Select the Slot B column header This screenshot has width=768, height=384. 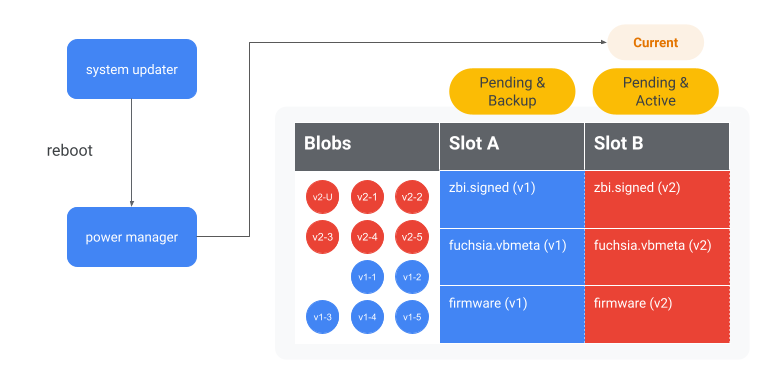(x=657, y=146)
